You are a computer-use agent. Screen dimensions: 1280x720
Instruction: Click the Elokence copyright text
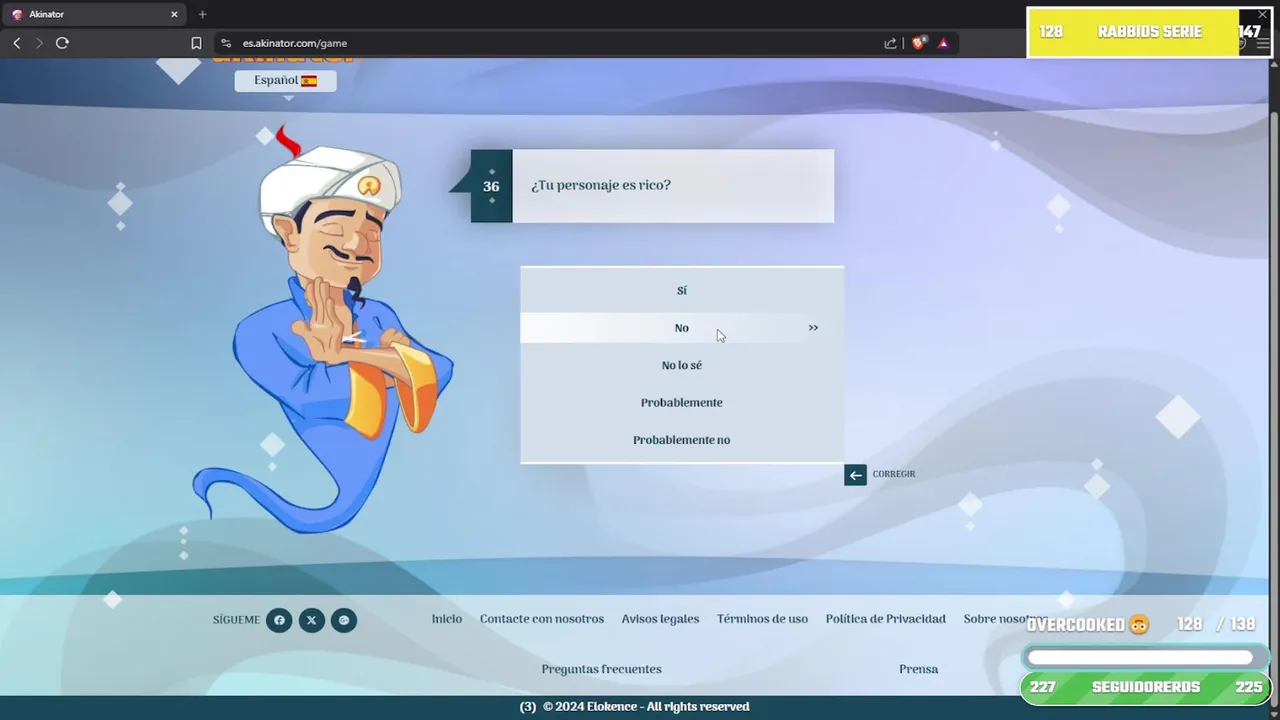tap(646, 707)
